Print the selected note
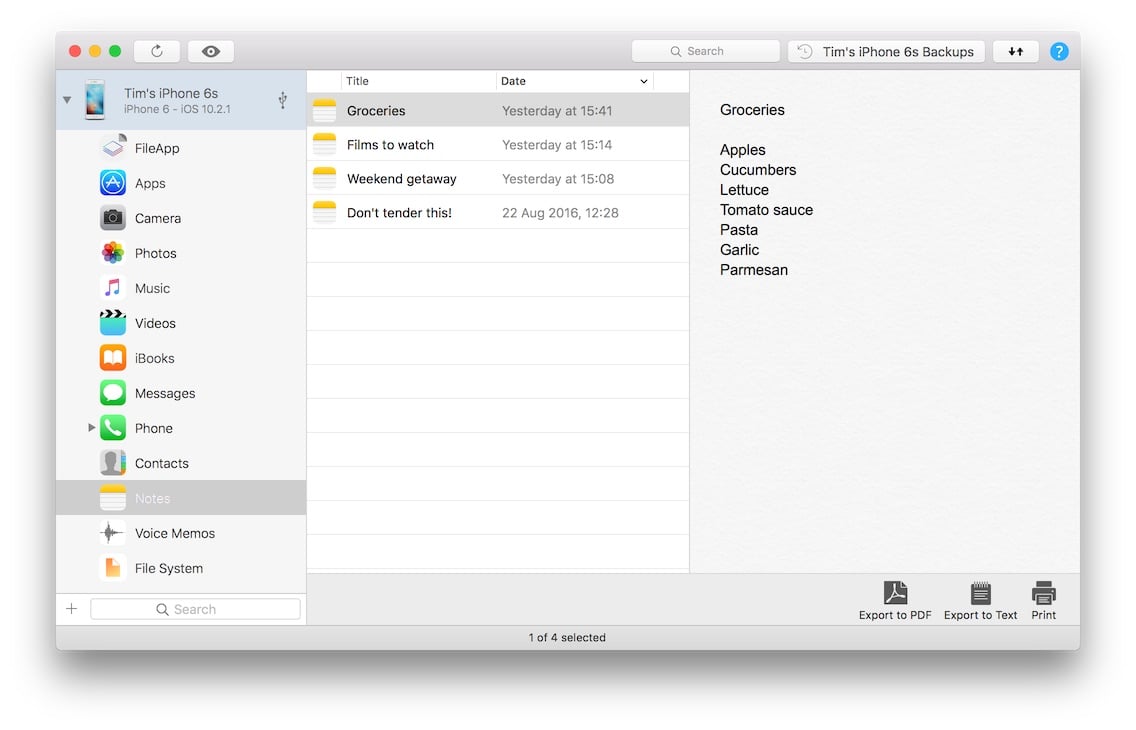1136x730 pixels. coord(1044,601)
